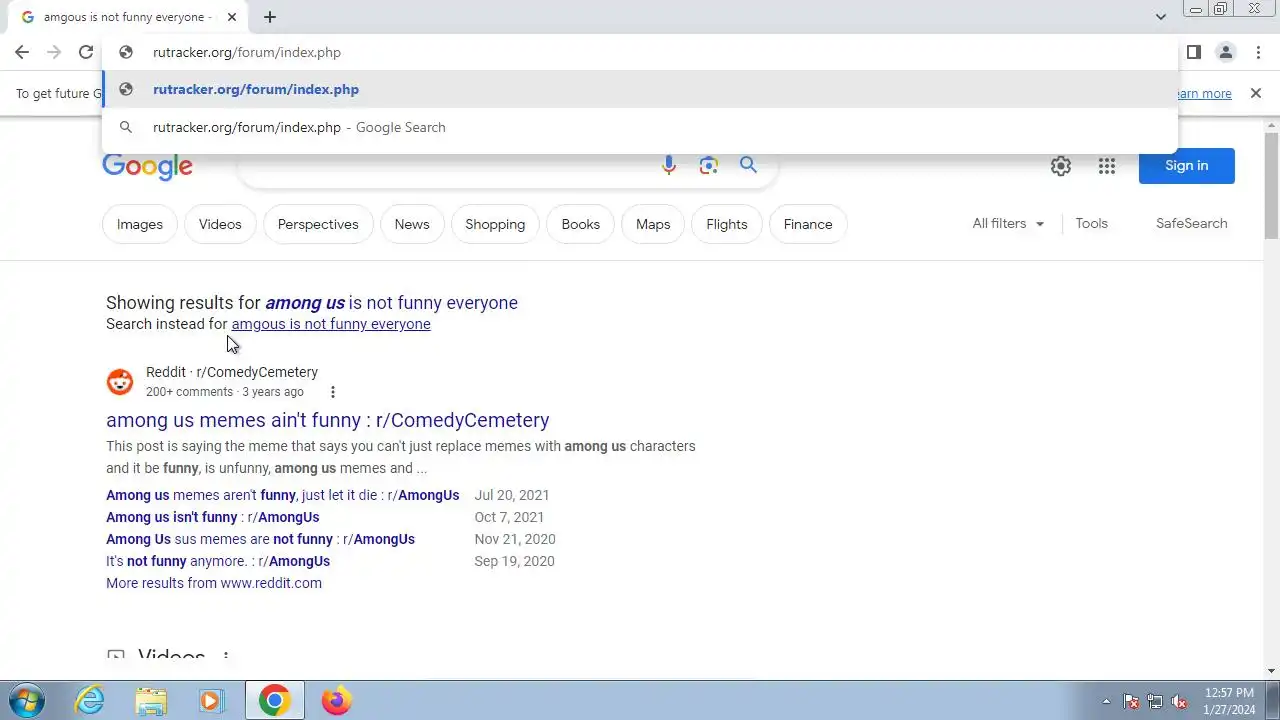Open 'among us memes ain't funny' result

[328, 420]
